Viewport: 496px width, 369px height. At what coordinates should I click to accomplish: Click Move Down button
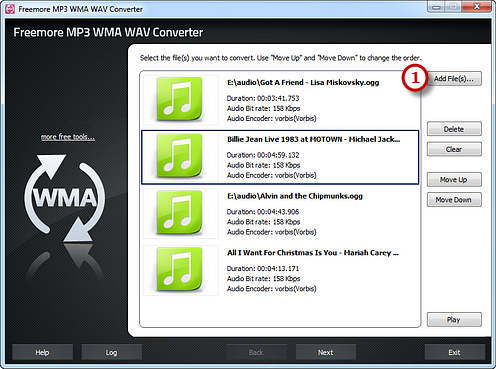(454, 200)
